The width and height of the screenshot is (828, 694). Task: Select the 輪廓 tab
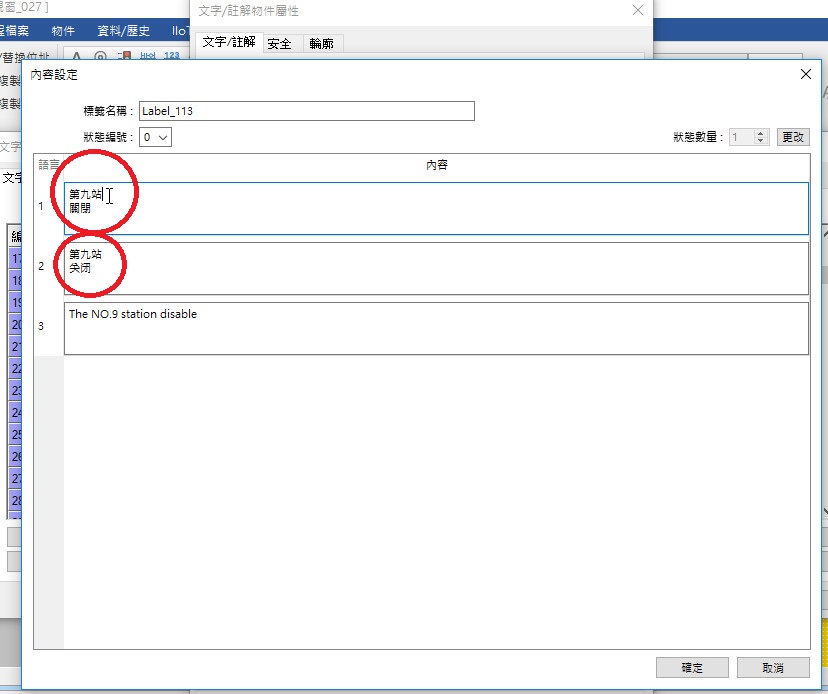(x=321, y=43)
